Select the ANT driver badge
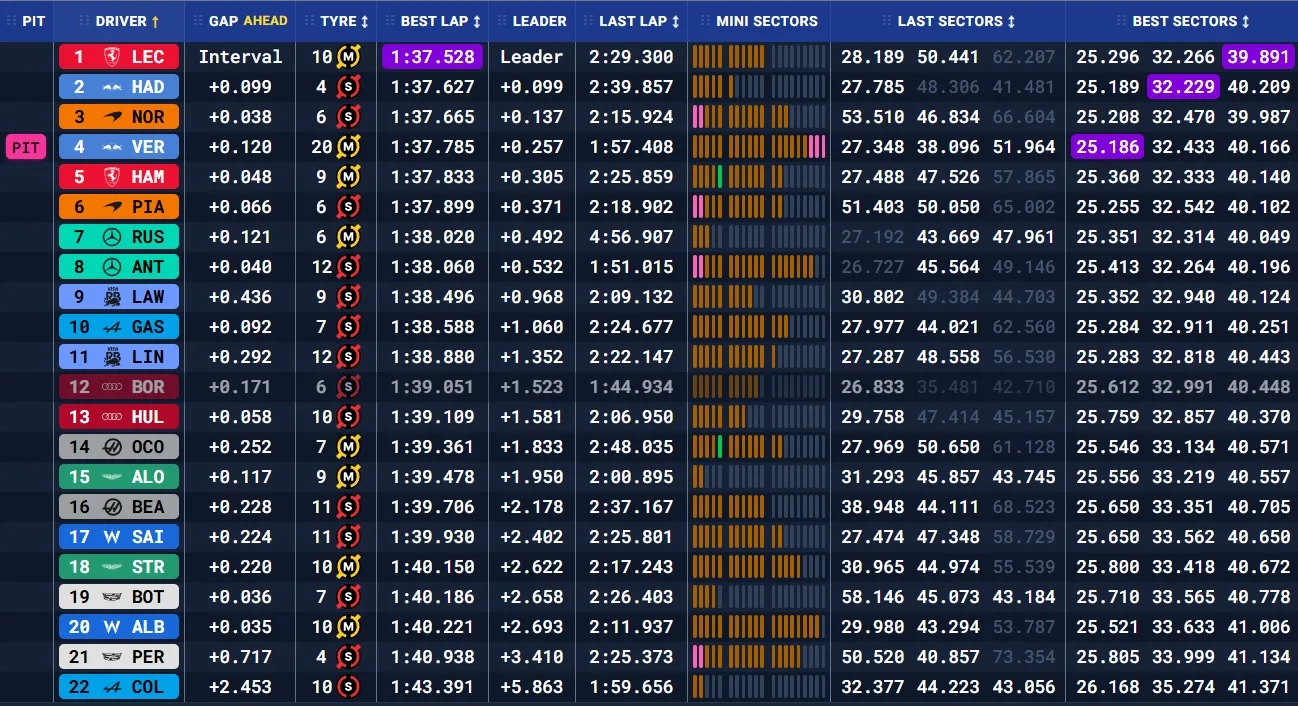This screenshot has height=706, width=1298. pyautogui.click(x=119, y=267)
